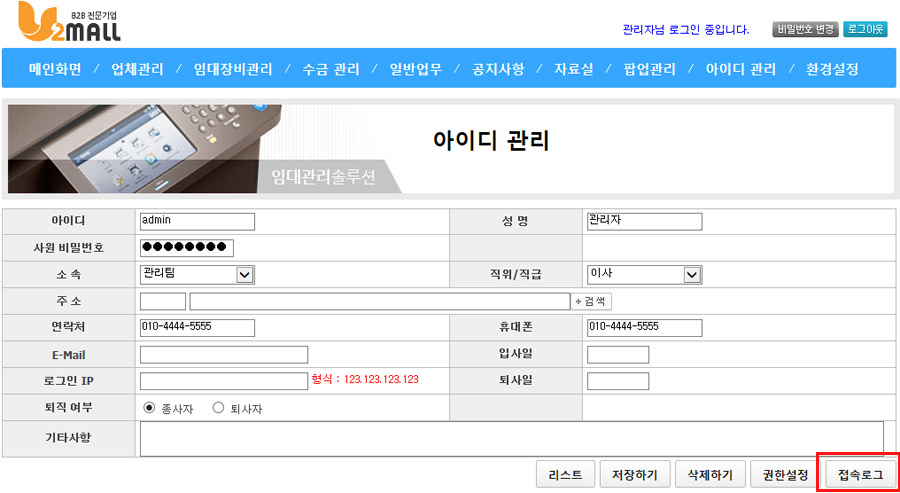
Task: Open 자료실 menu
Action: 573,69
